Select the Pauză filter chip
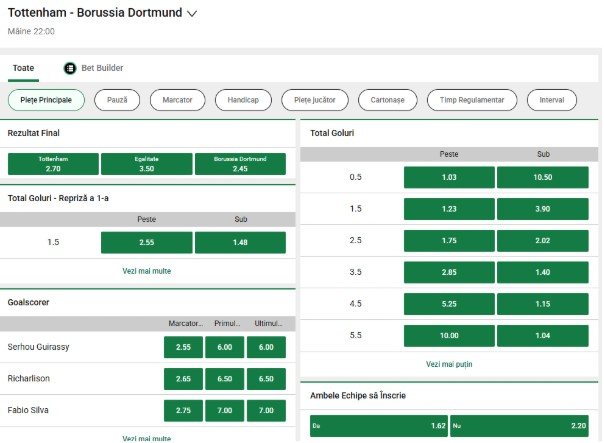 pyautogui.click(x=117, y=100)
